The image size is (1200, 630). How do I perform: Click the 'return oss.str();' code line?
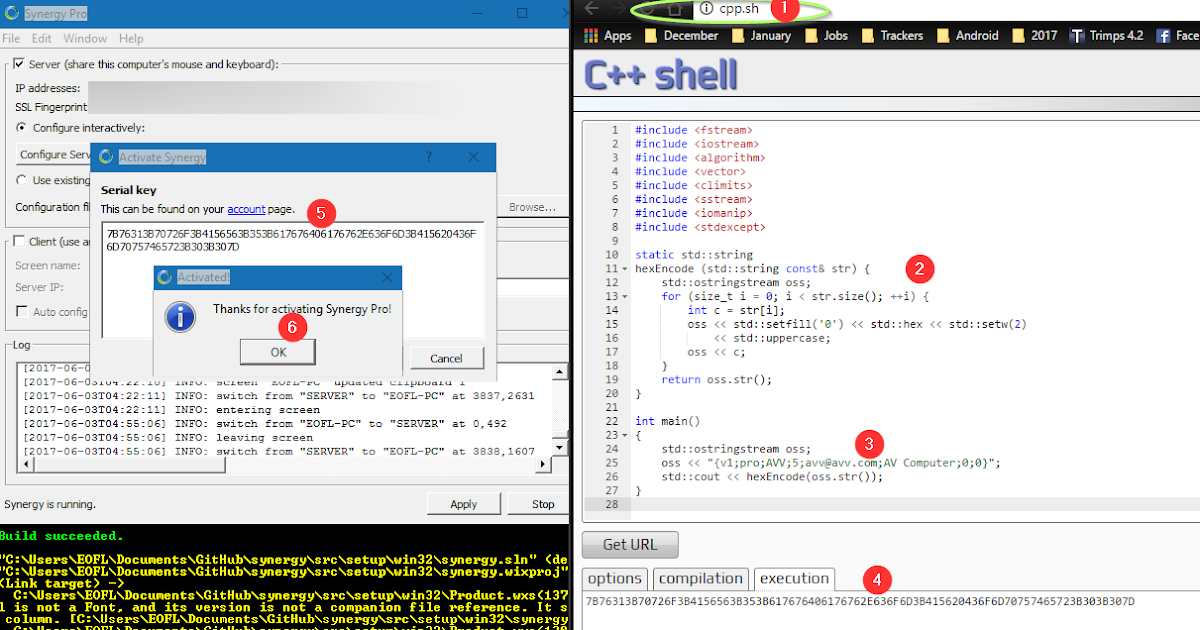[x=717, y=379]
